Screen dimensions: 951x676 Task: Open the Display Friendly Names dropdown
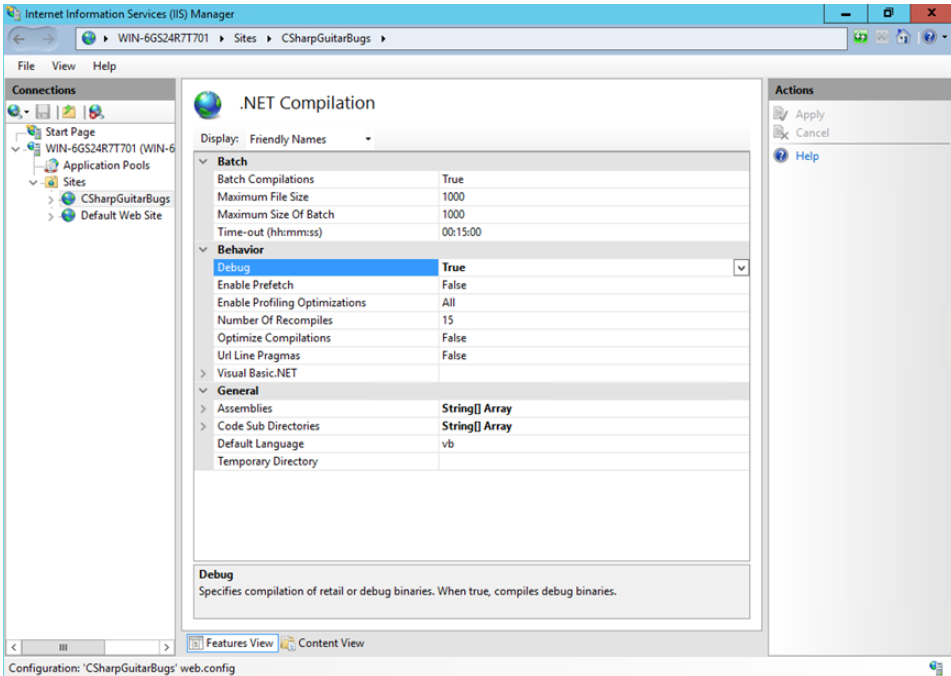[310, 139]
